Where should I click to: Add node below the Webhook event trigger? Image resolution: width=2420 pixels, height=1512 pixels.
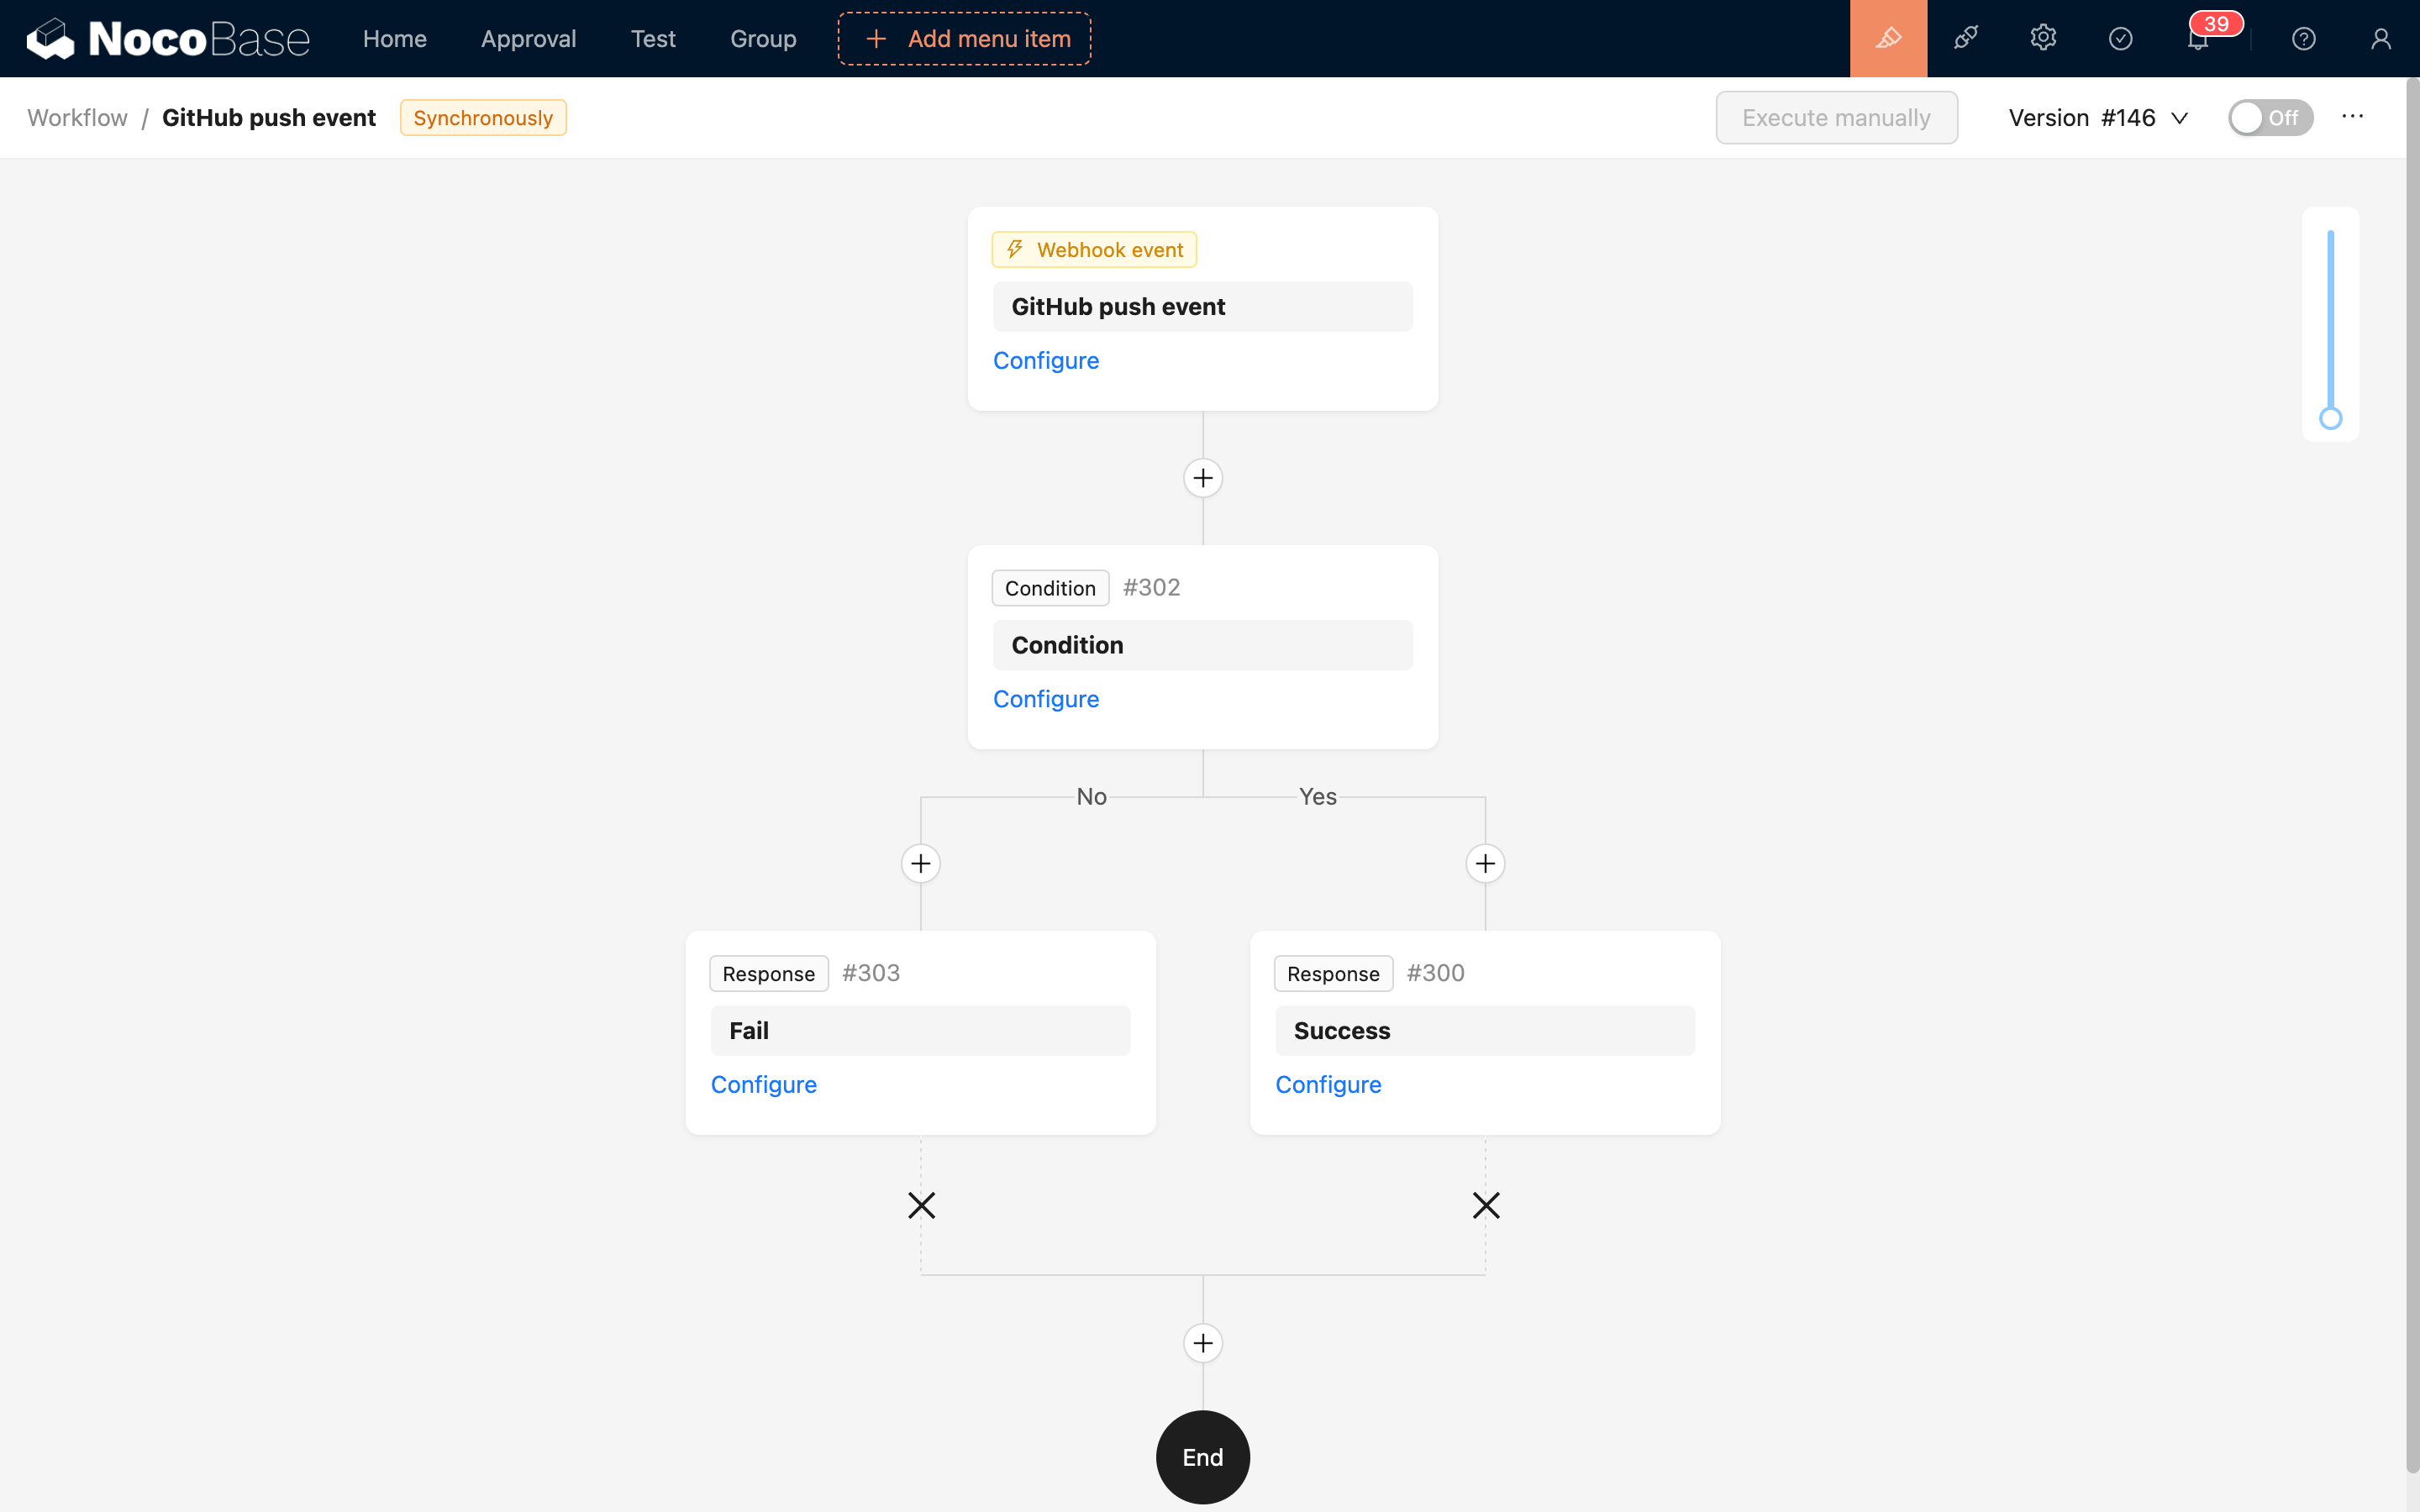pyautogui.click(x=1202, y=478)
